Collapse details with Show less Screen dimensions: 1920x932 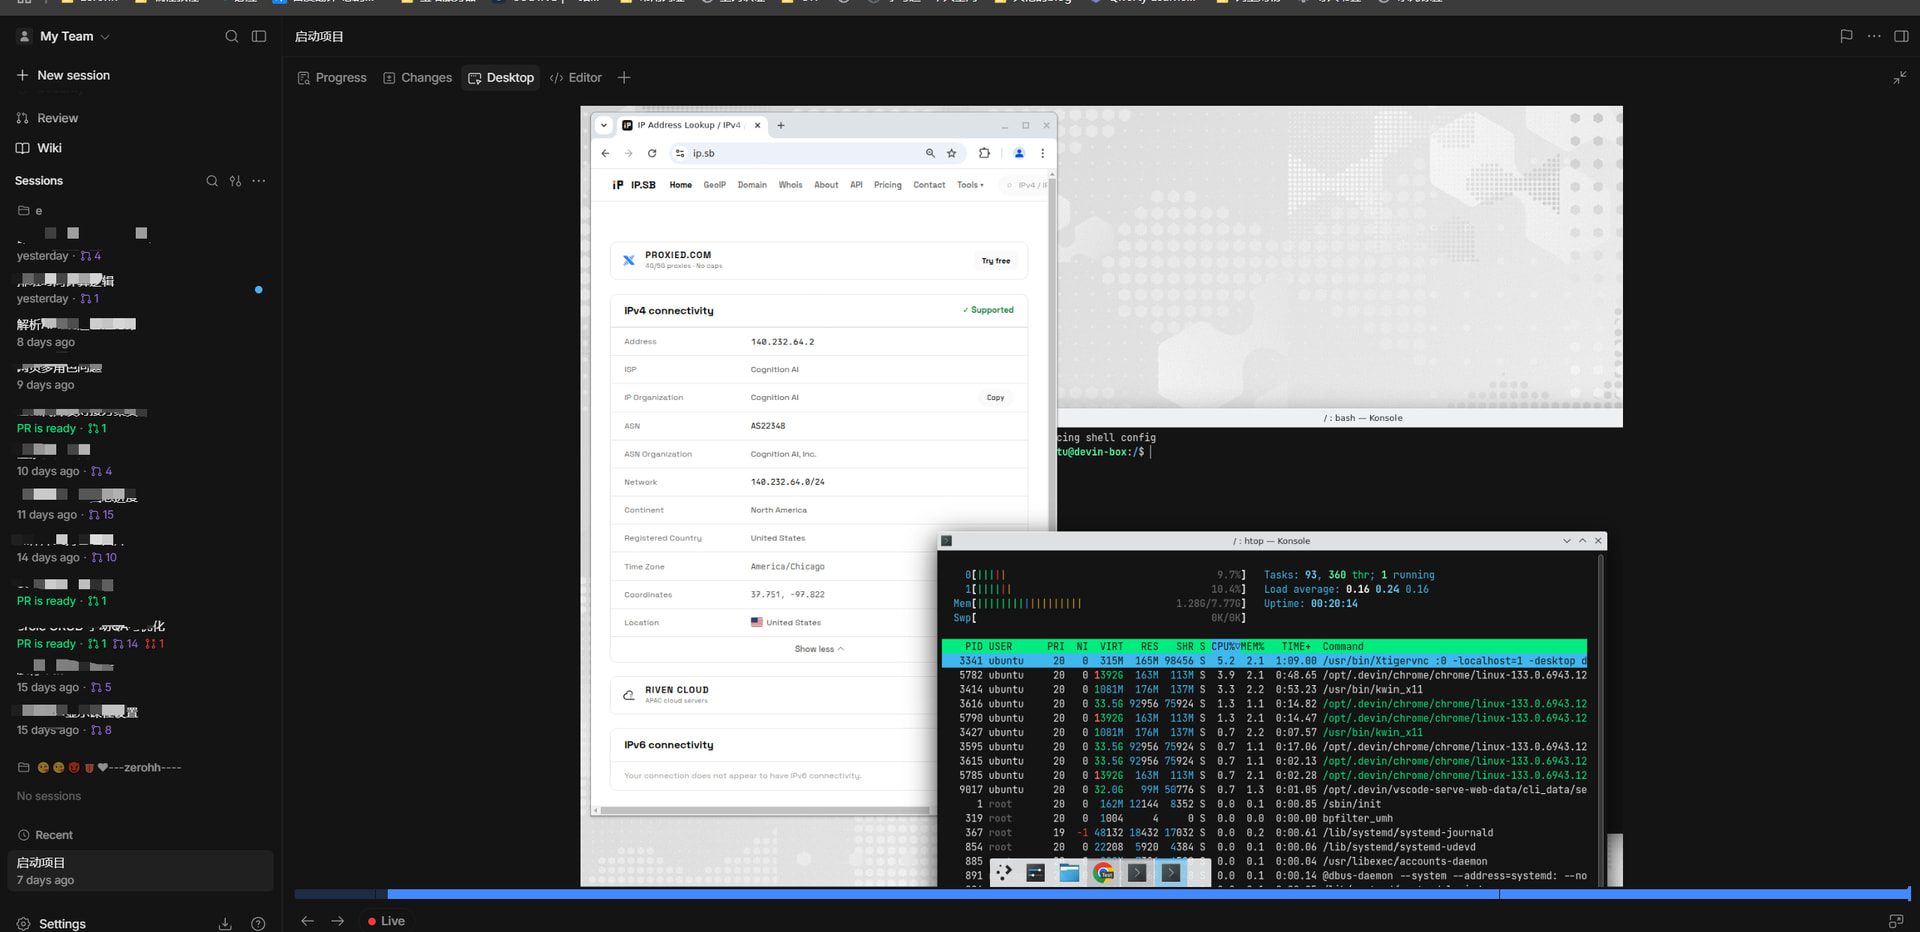(819, 649)
